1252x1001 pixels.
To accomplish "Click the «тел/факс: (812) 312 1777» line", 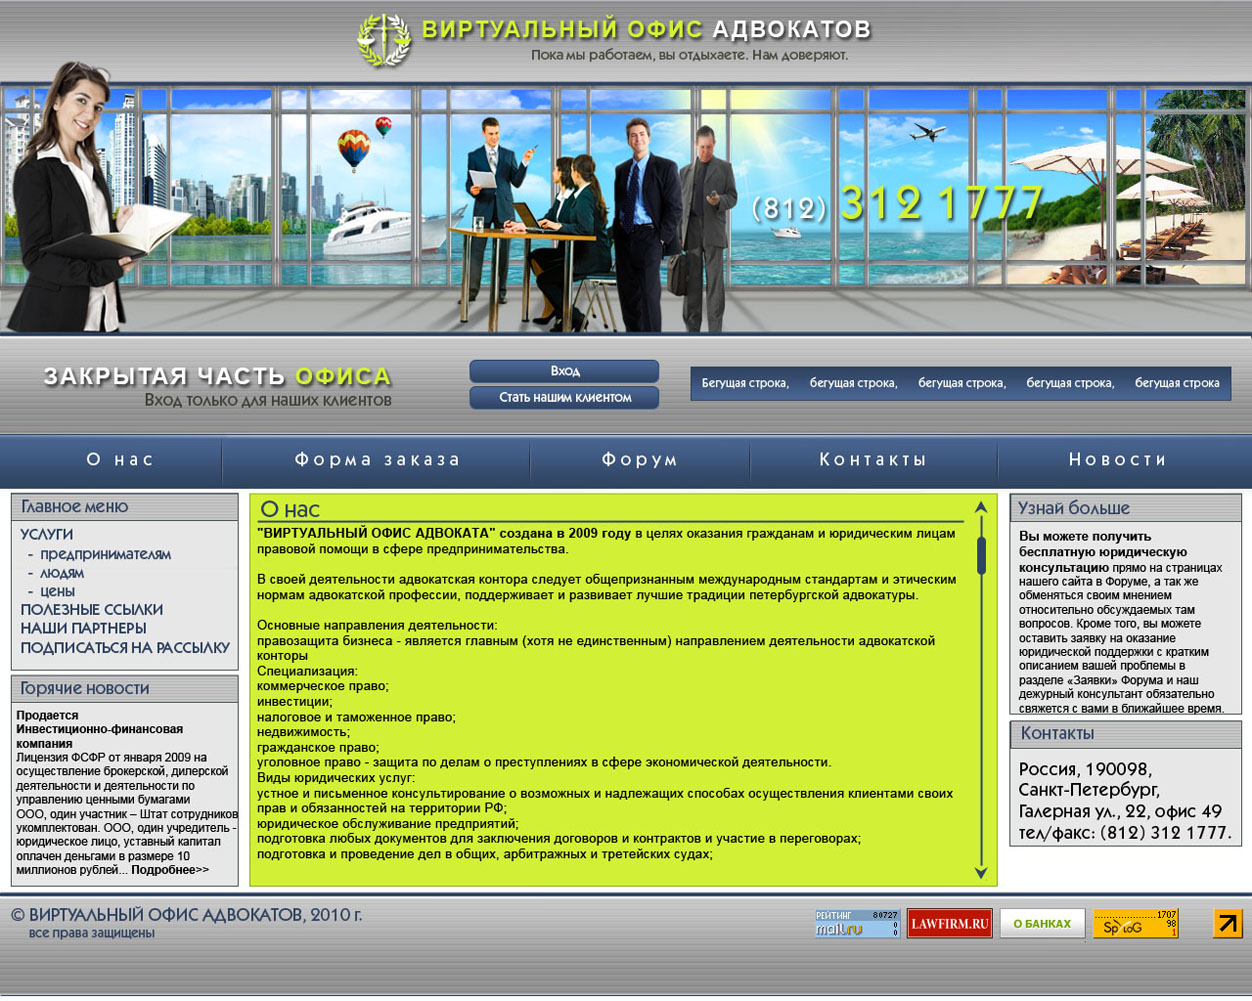I will pos(1125,833).
